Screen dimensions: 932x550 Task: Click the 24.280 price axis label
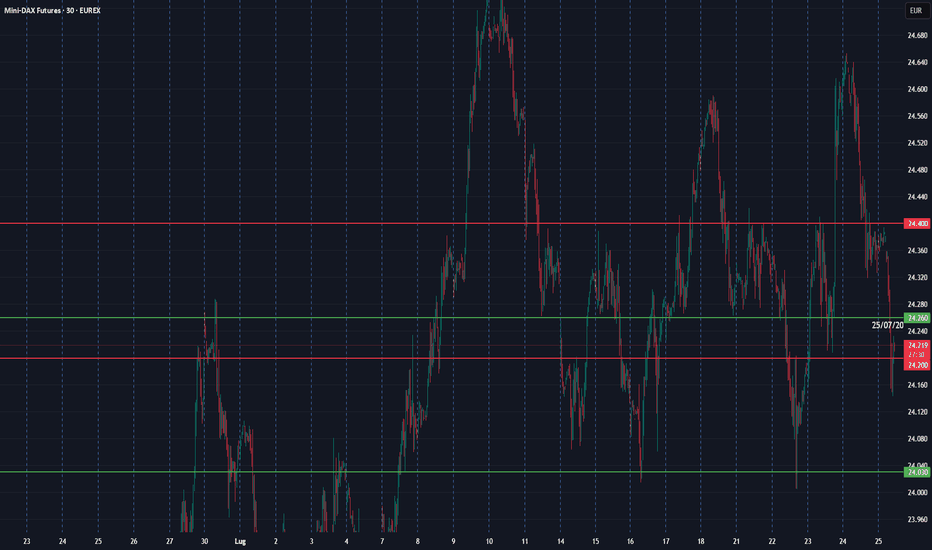(917, 304)
